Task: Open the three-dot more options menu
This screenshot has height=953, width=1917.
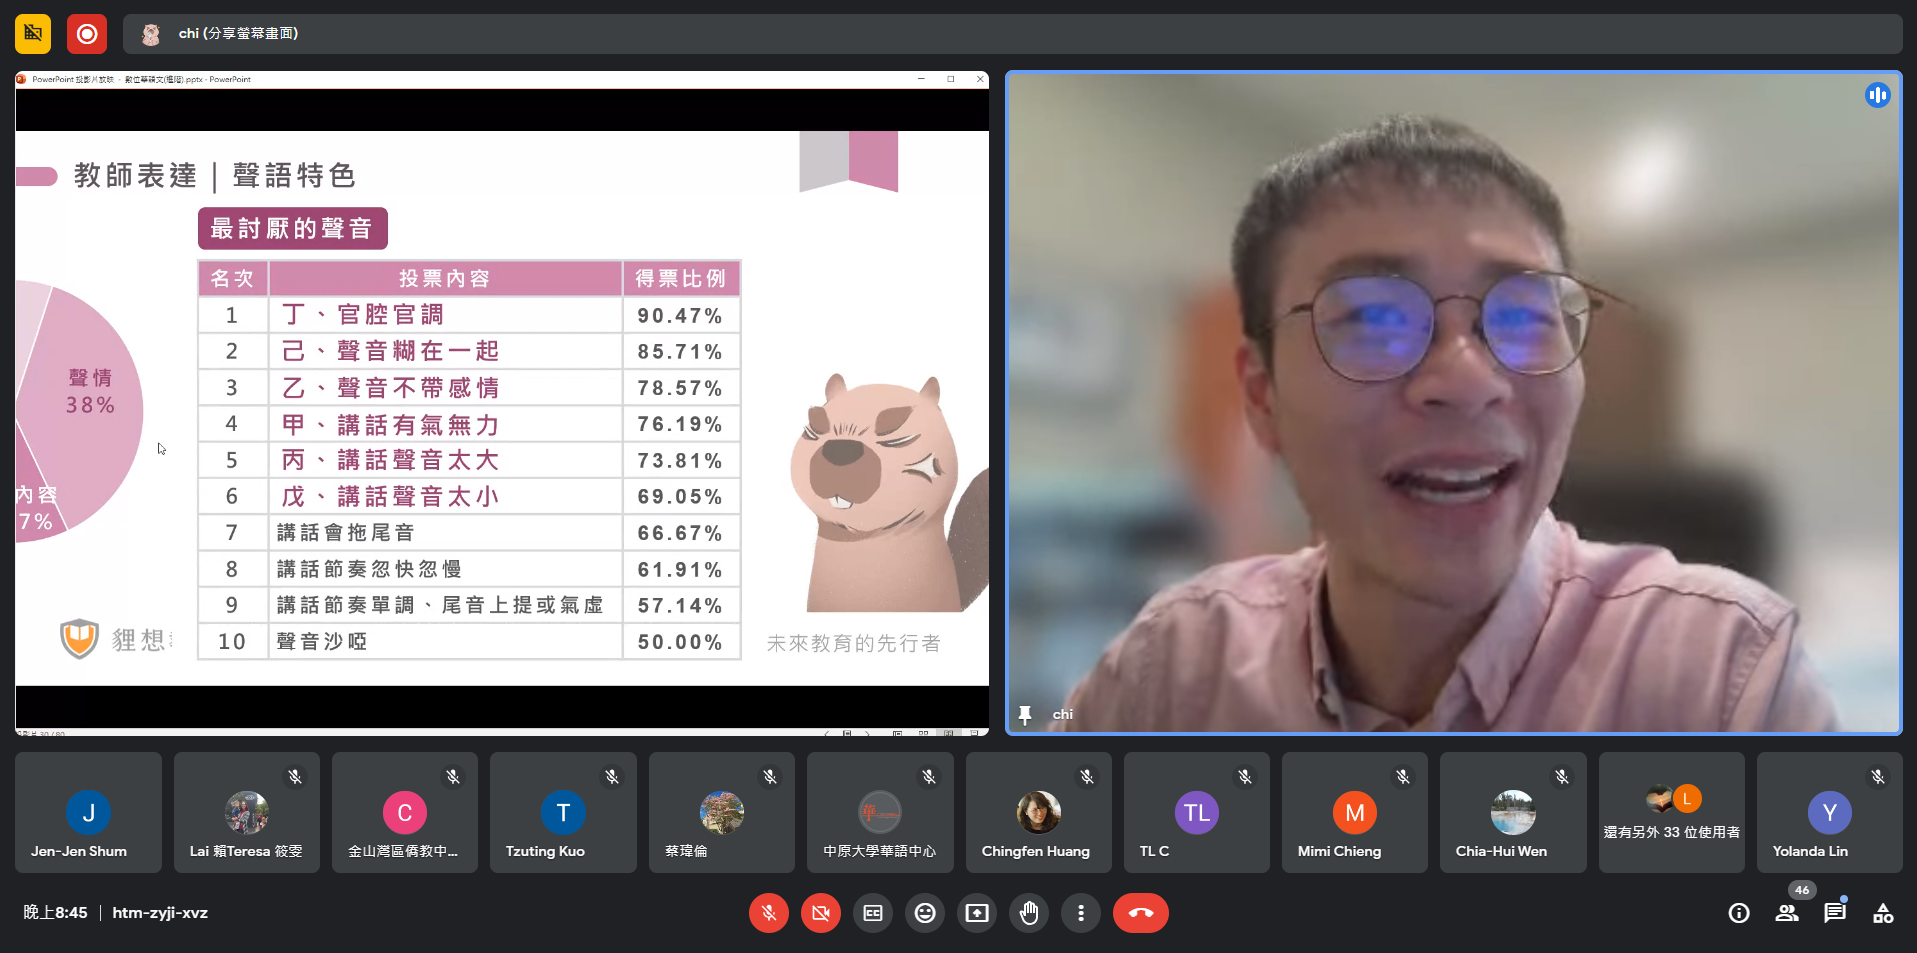Action: pos(1081,913)
